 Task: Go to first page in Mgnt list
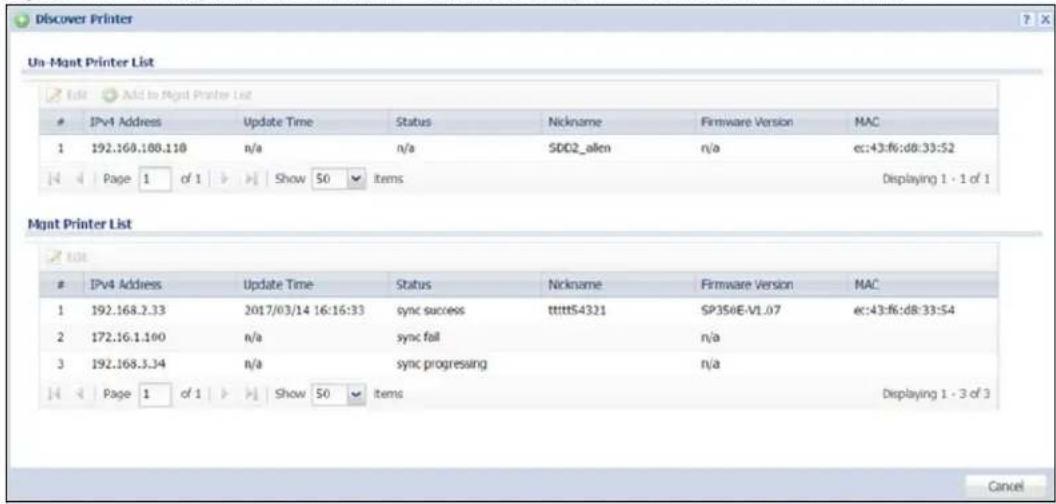(x=55, y=392)
